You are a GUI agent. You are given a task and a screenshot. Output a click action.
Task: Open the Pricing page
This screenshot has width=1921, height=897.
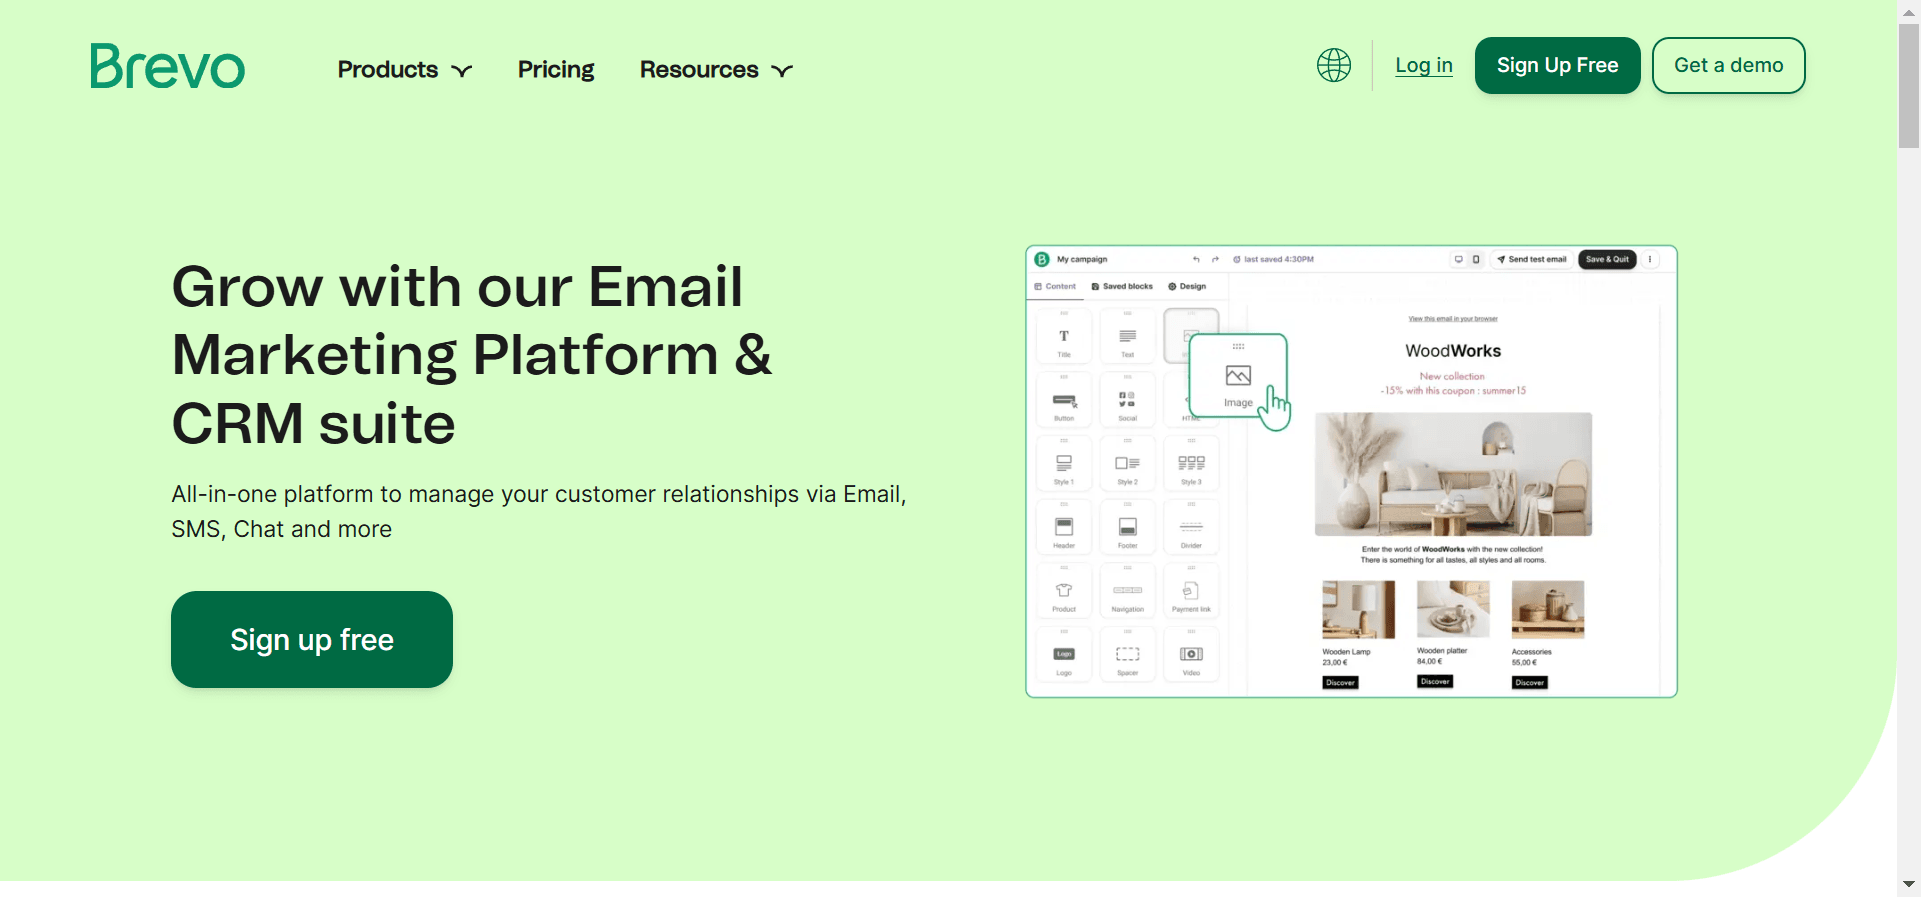click(556, 70)
